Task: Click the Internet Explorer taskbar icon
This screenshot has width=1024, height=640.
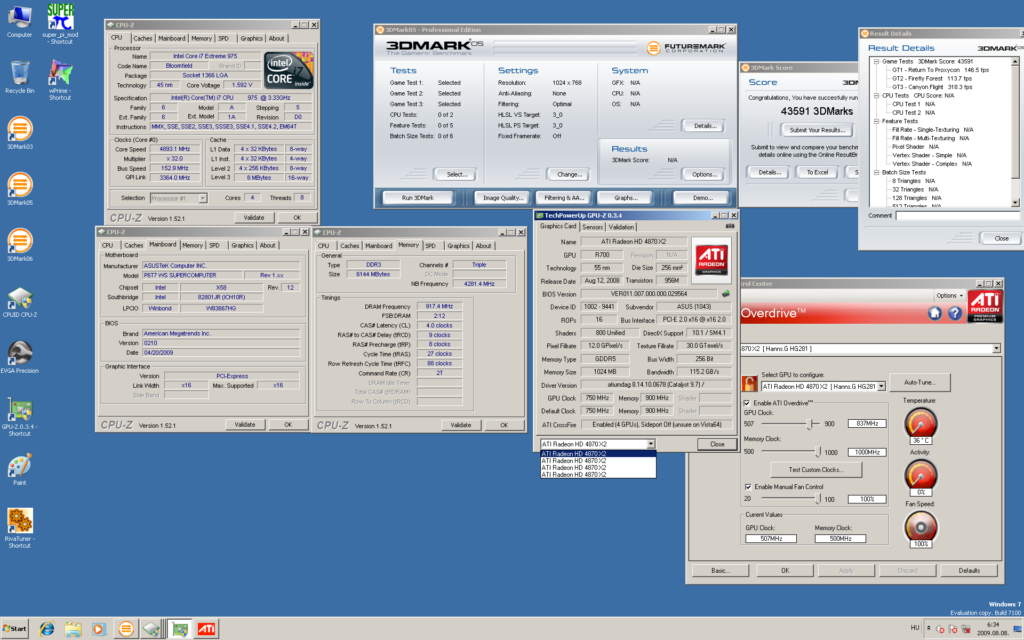Action: (x=47, y=629)
